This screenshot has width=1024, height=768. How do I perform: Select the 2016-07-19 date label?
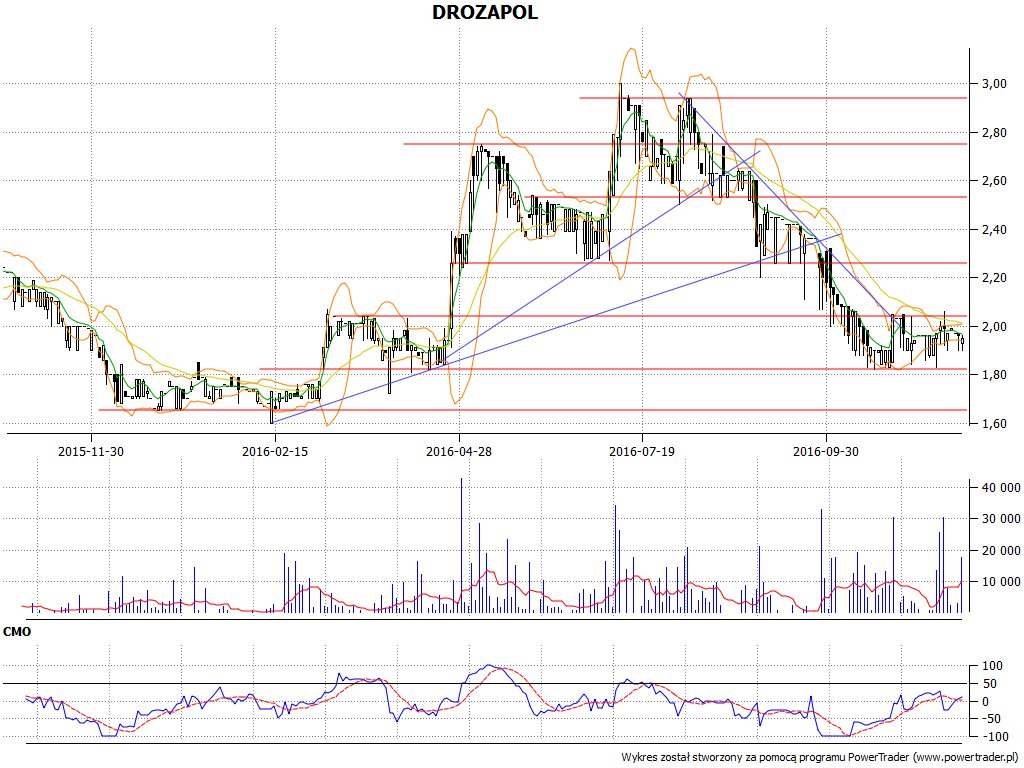click(x=642, y=451)
